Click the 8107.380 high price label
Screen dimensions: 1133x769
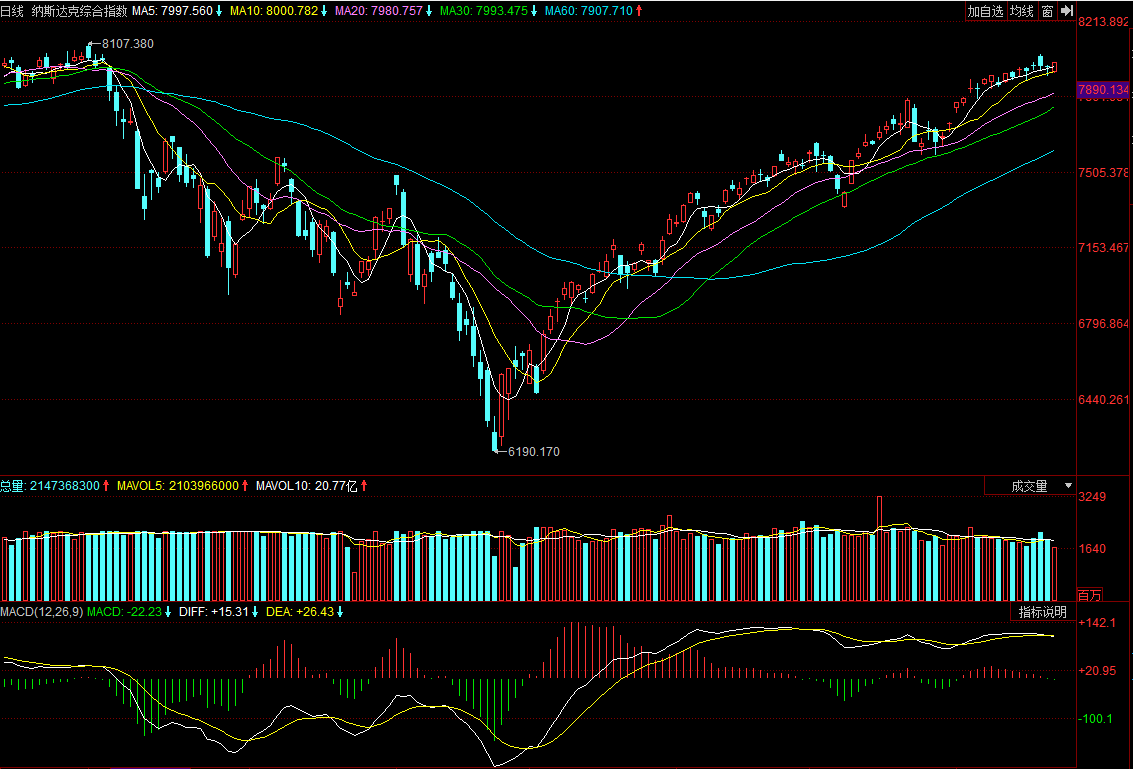pyautogui.click(x=128, y=44)
